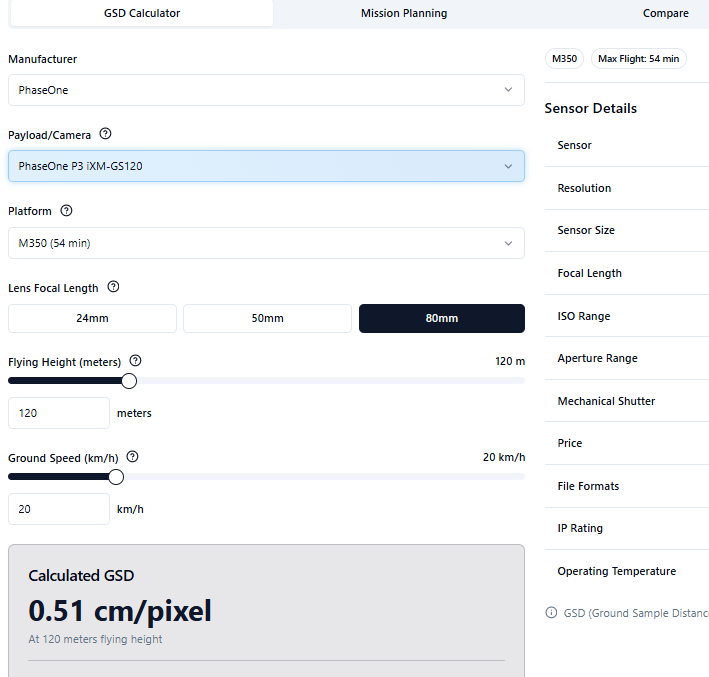The width and height of the screenshot is (709, 677).
Task: Click the flying height meters input field
Action: click(59, 413)
